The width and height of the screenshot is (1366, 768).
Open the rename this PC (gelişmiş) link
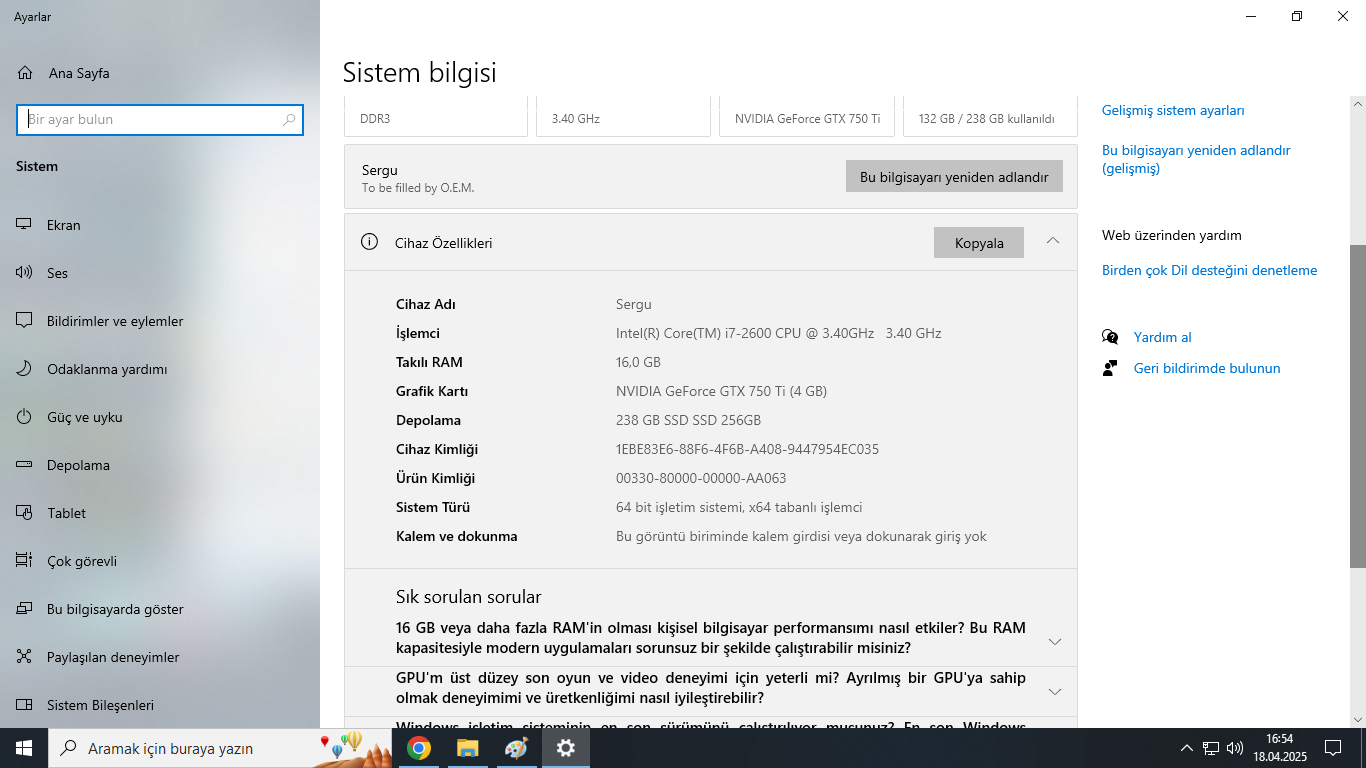(x=1196, y=159)
